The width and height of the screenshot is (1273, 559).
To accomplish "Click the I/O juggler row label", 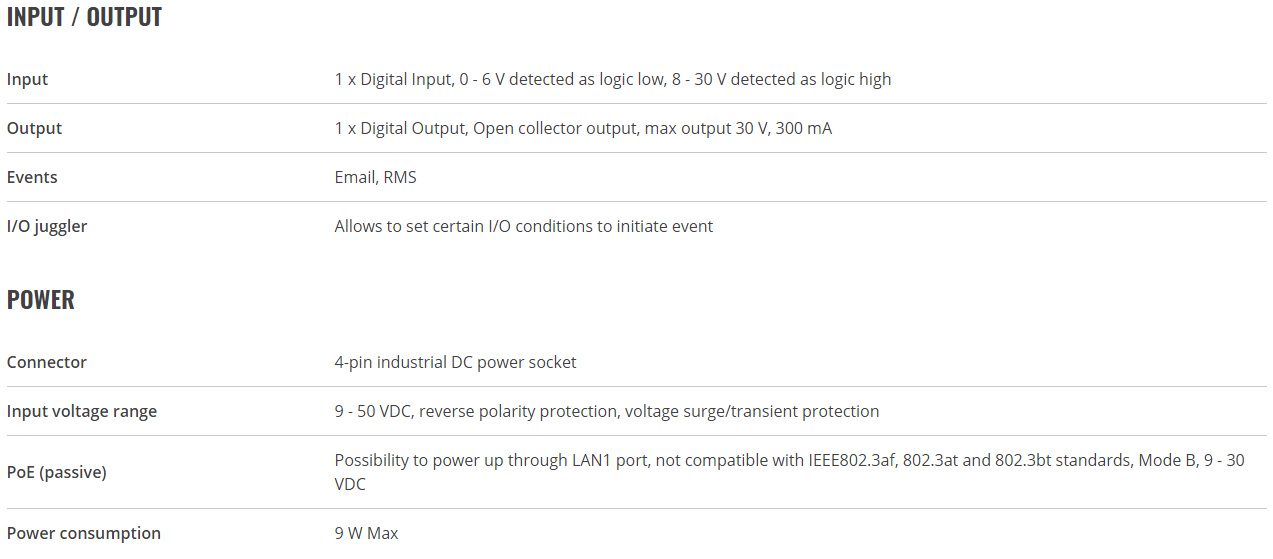I will click(47, 226).
